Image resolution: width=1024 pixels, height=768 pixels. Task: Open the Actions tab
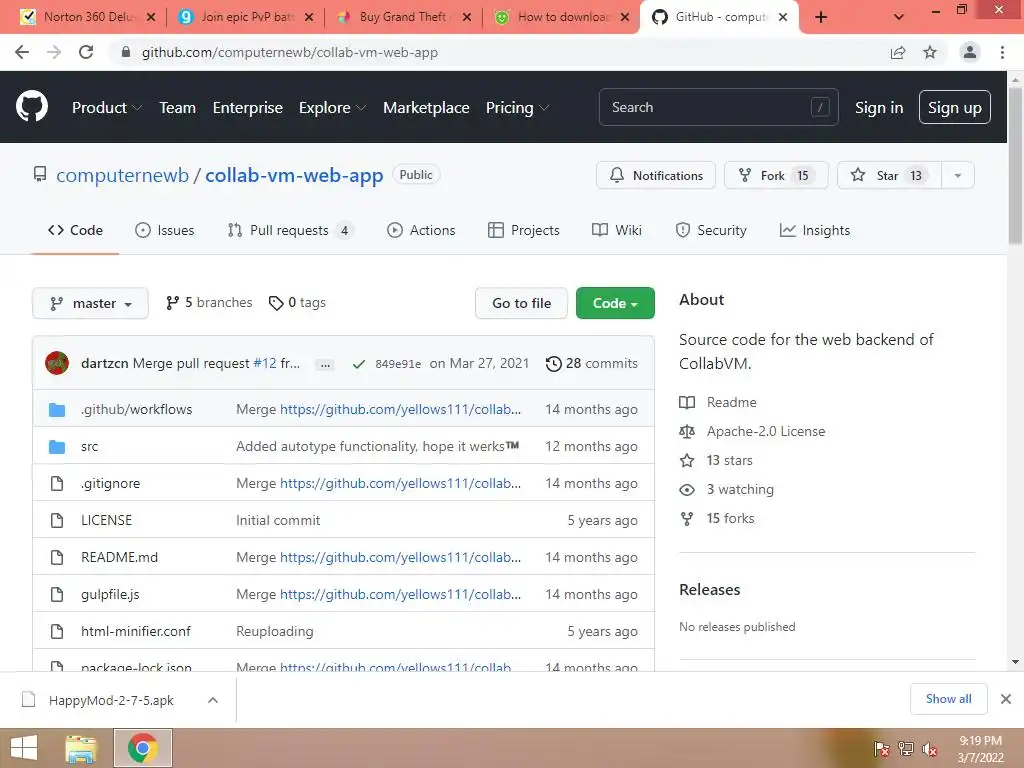click(421, 231)
